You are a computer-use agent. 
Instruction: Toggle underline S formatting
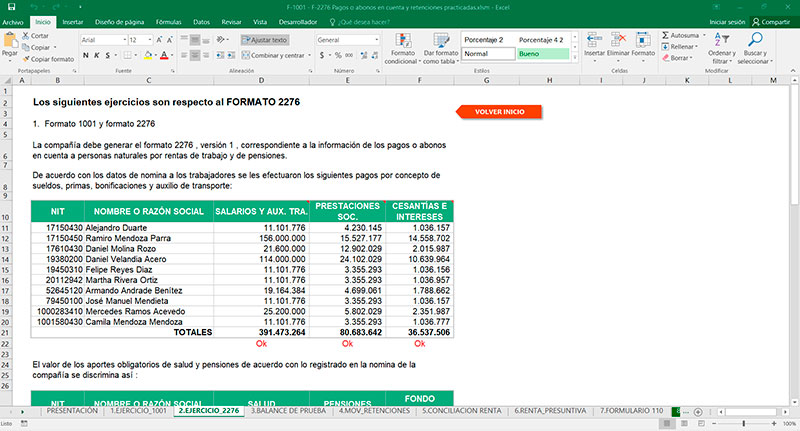pos(108,55)
